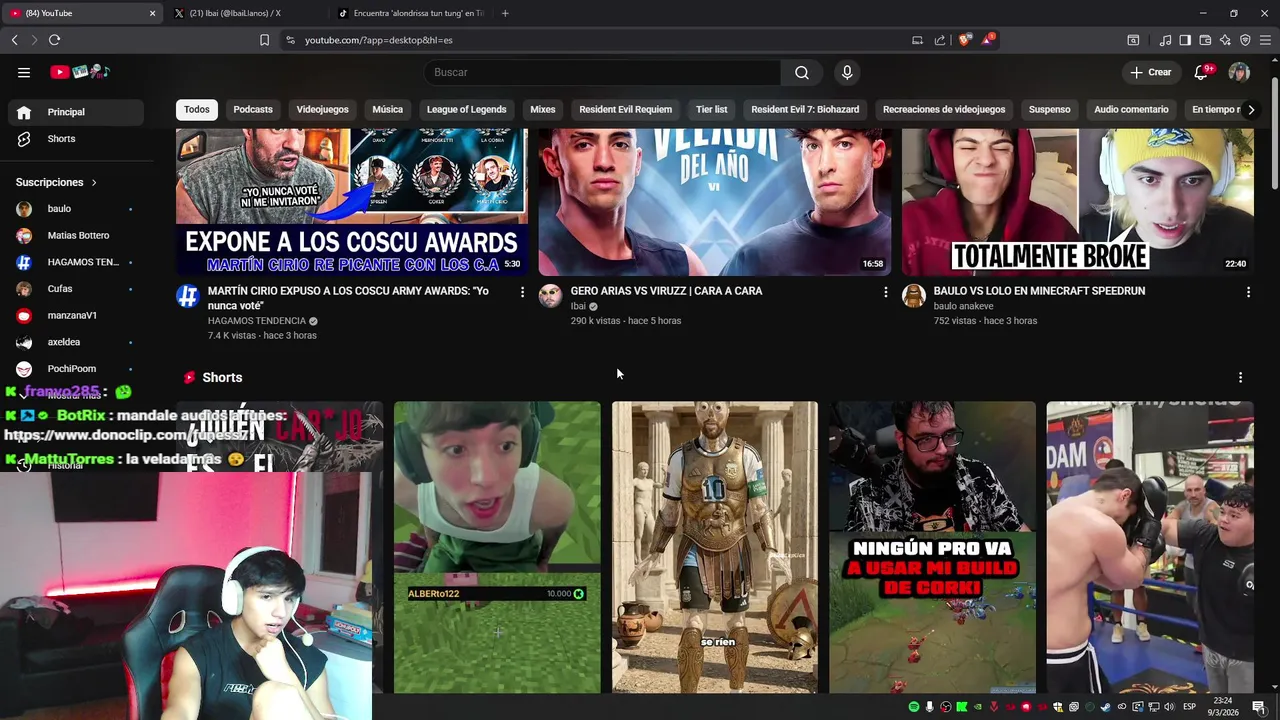Open Spotify from the system tray
The width and height of the screenshot is (1280, 720).
pos(914,707)
